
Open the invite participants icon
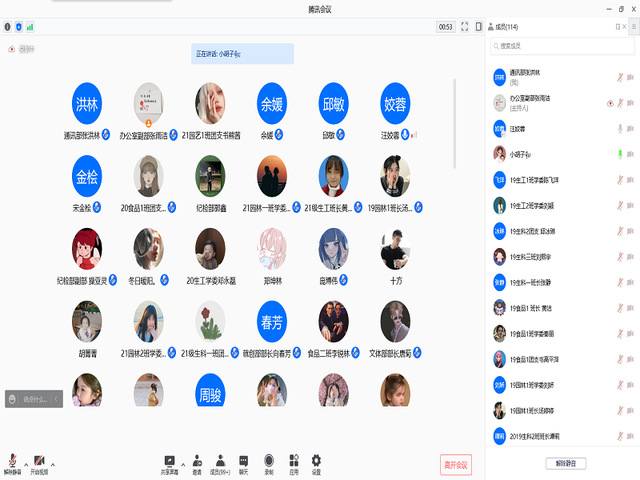(197, 461)
